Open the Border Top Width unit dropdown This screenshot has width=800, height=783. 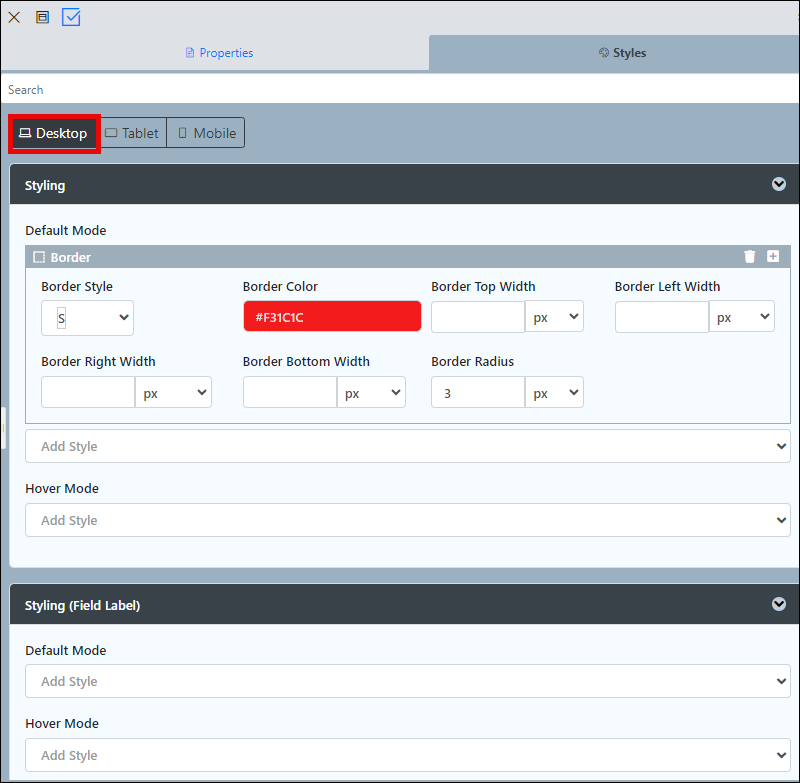pos(555,317)
